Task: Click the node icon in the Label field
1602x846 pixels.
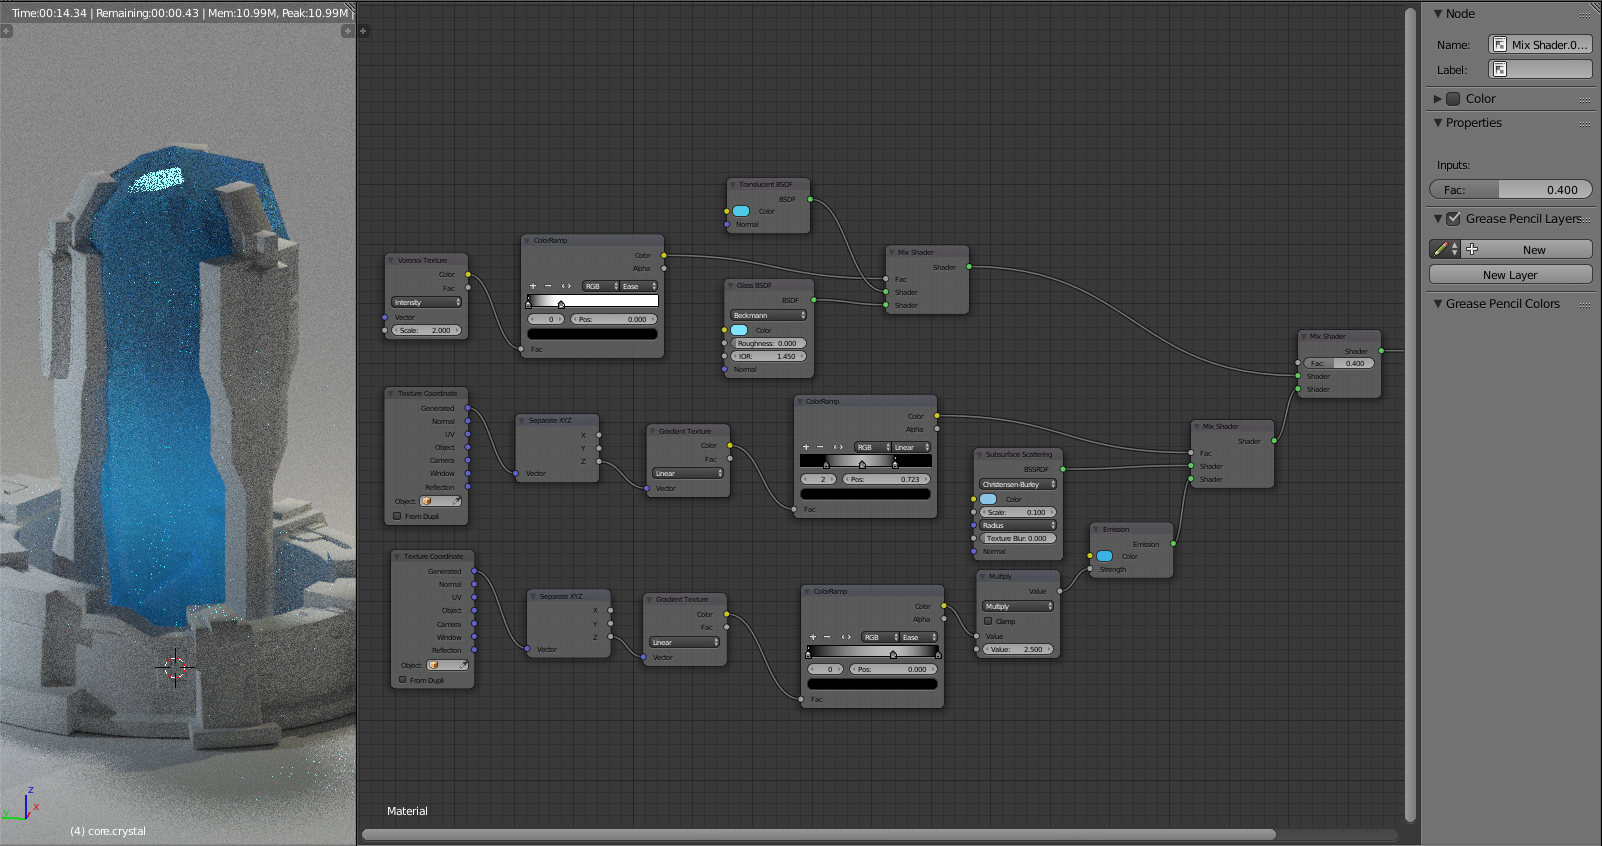Action: (x=1499, y=69)
